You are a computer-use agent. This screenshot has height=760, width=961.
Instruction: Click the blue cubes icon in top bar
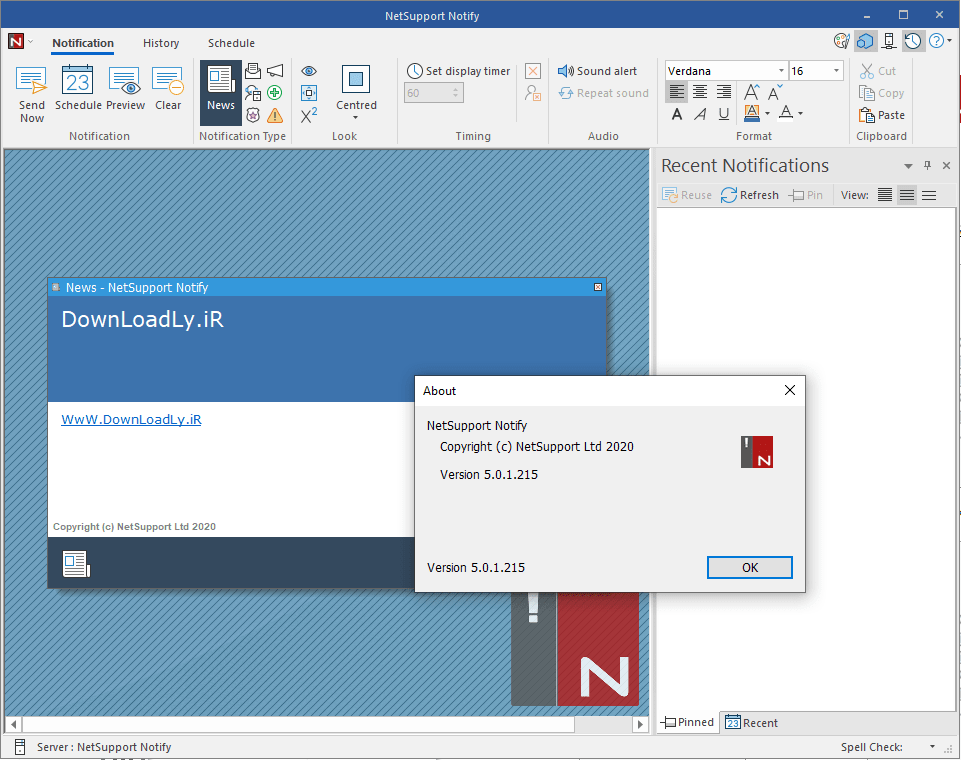click(865, 41)
